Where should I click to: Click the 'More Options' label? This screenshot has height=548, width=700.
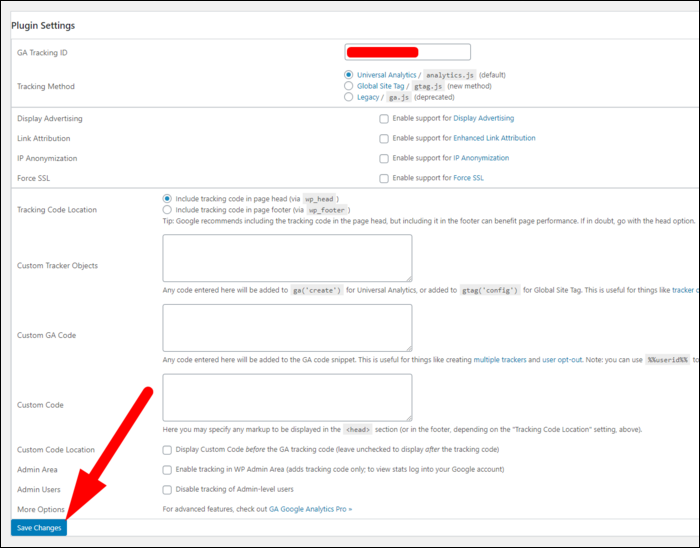[x=41, y=509]
